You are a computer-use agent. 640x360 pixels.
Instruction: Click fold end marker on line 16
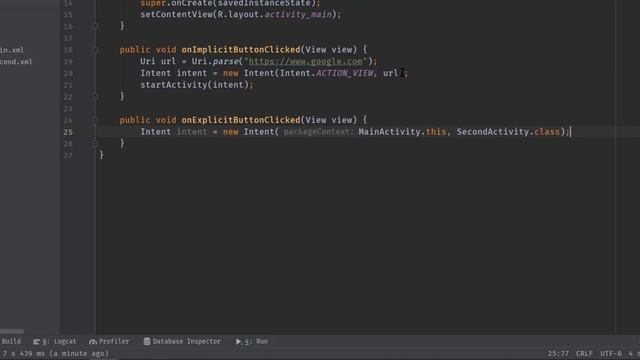(x=95, y=26)
